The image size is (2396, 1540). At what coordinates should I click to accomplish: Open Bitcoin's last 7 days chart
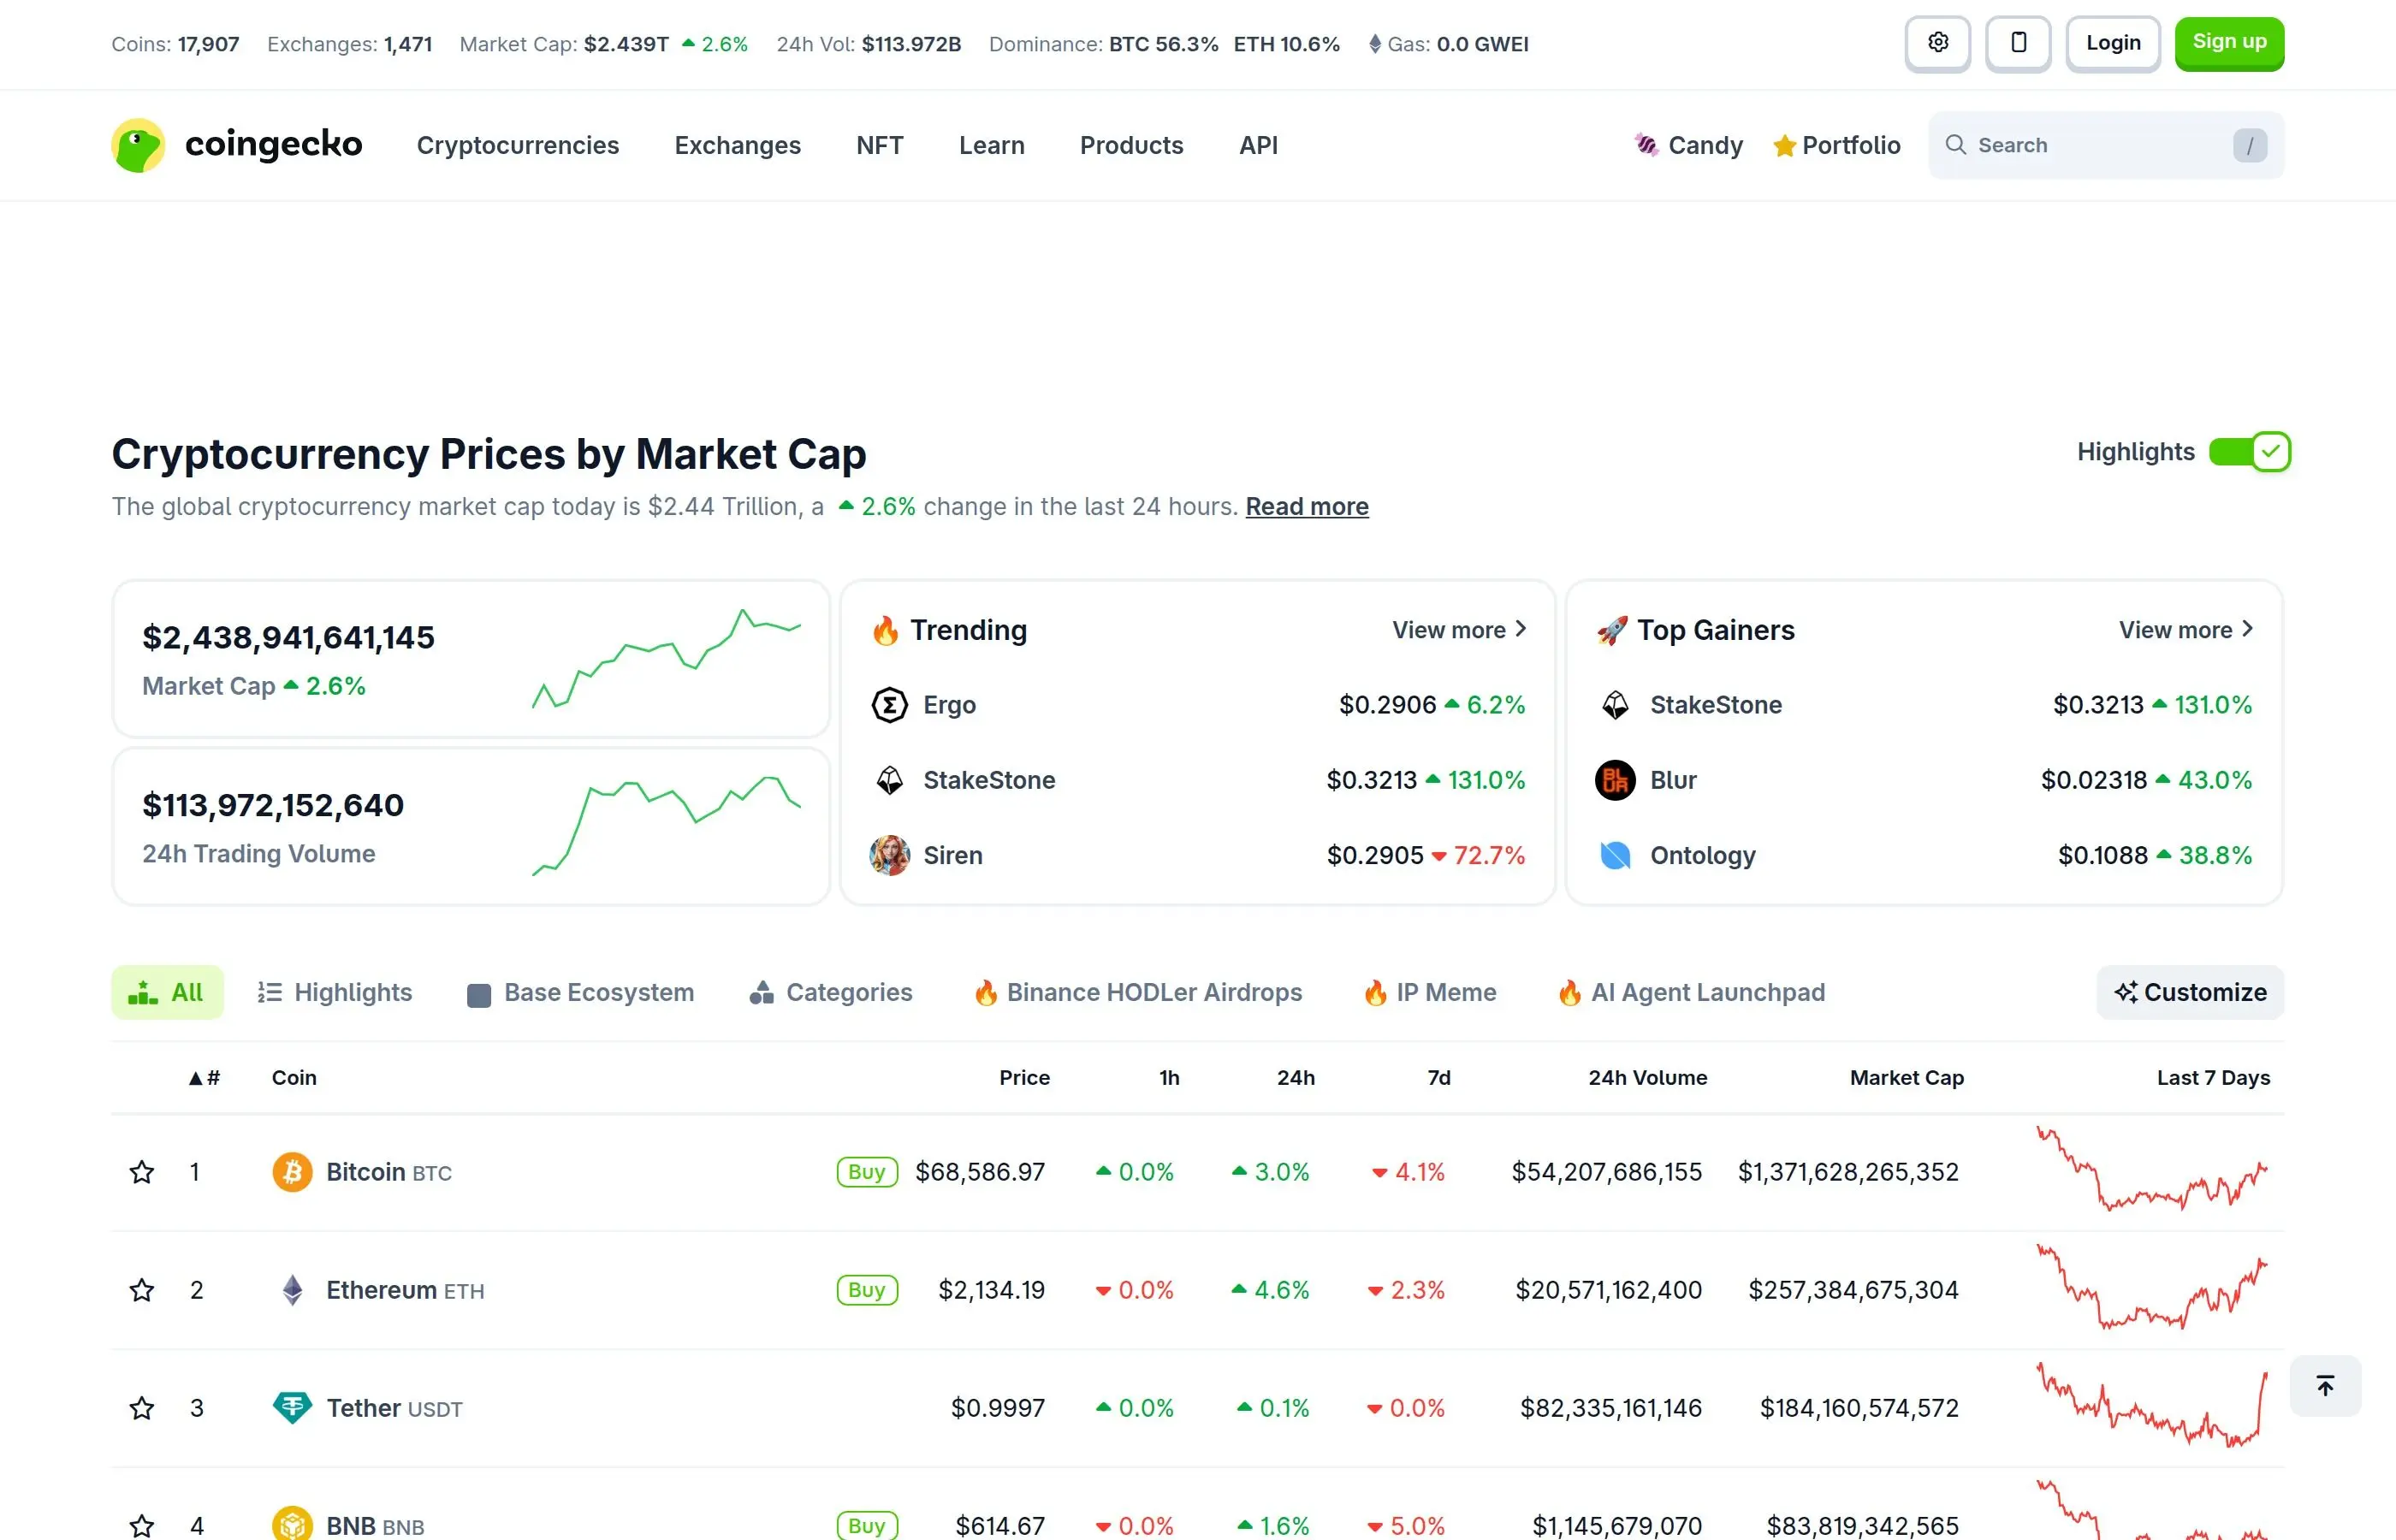[x=2152, y=1170]
